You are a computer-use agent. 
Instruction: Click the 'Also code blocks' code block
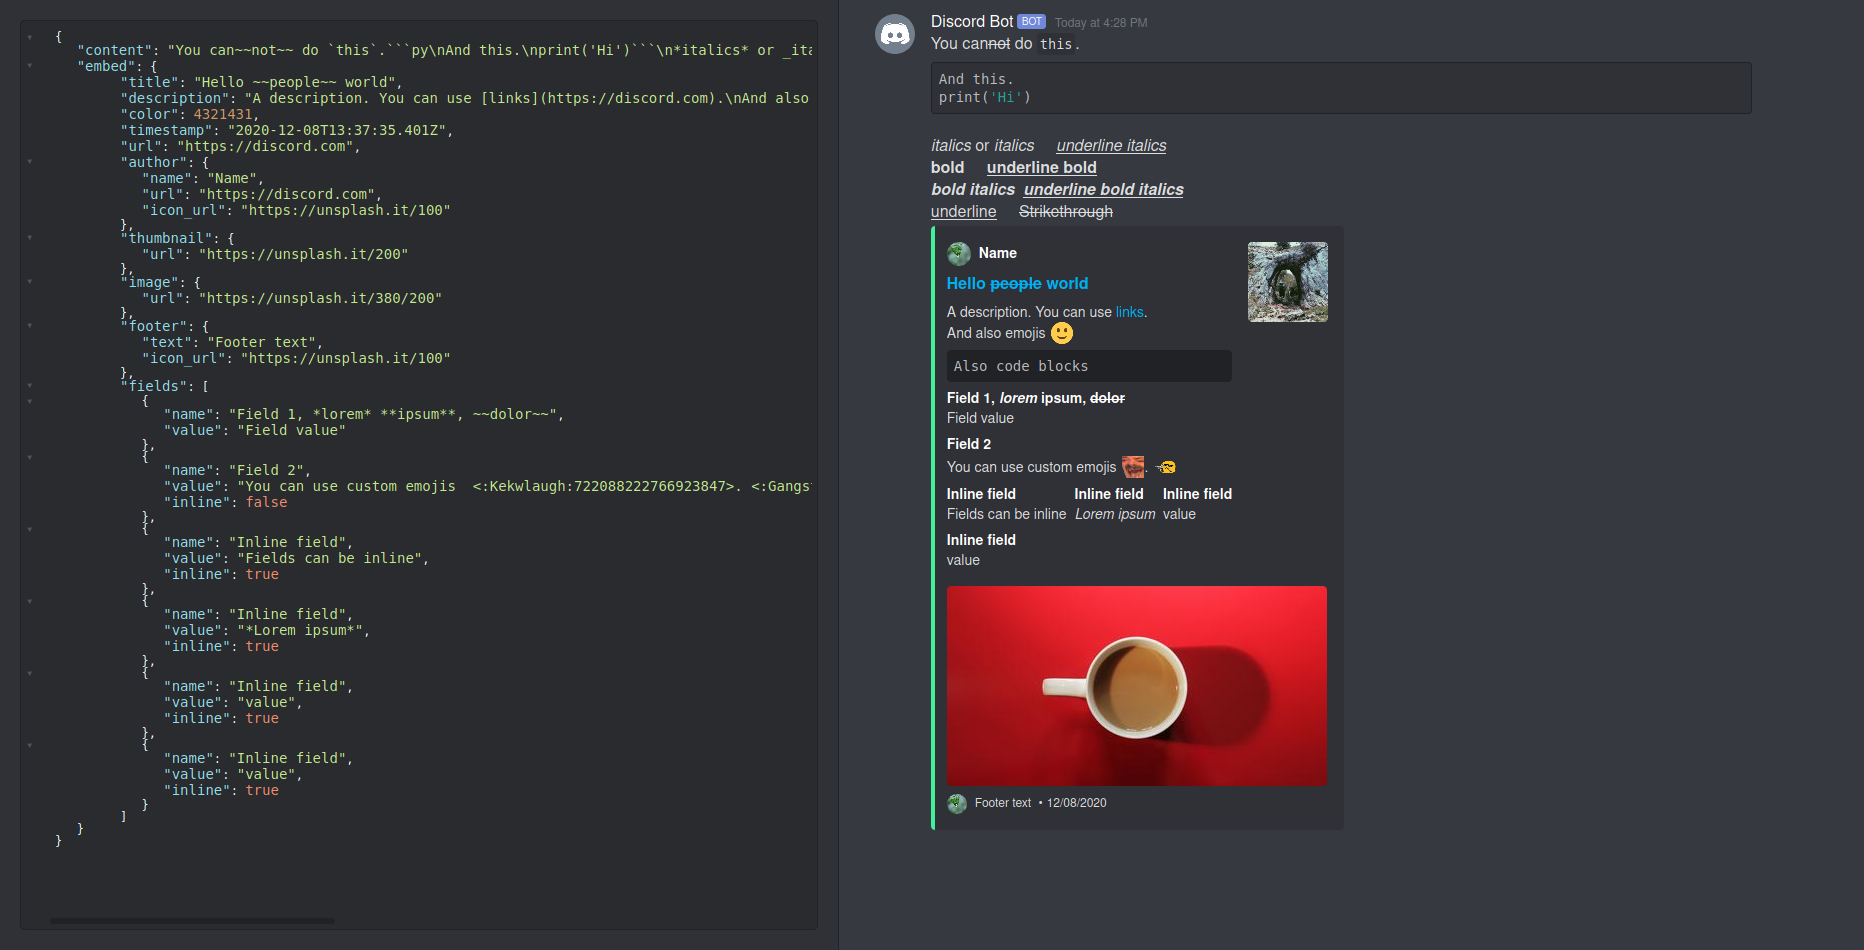pyautogui.click(x=1089, y=366)
